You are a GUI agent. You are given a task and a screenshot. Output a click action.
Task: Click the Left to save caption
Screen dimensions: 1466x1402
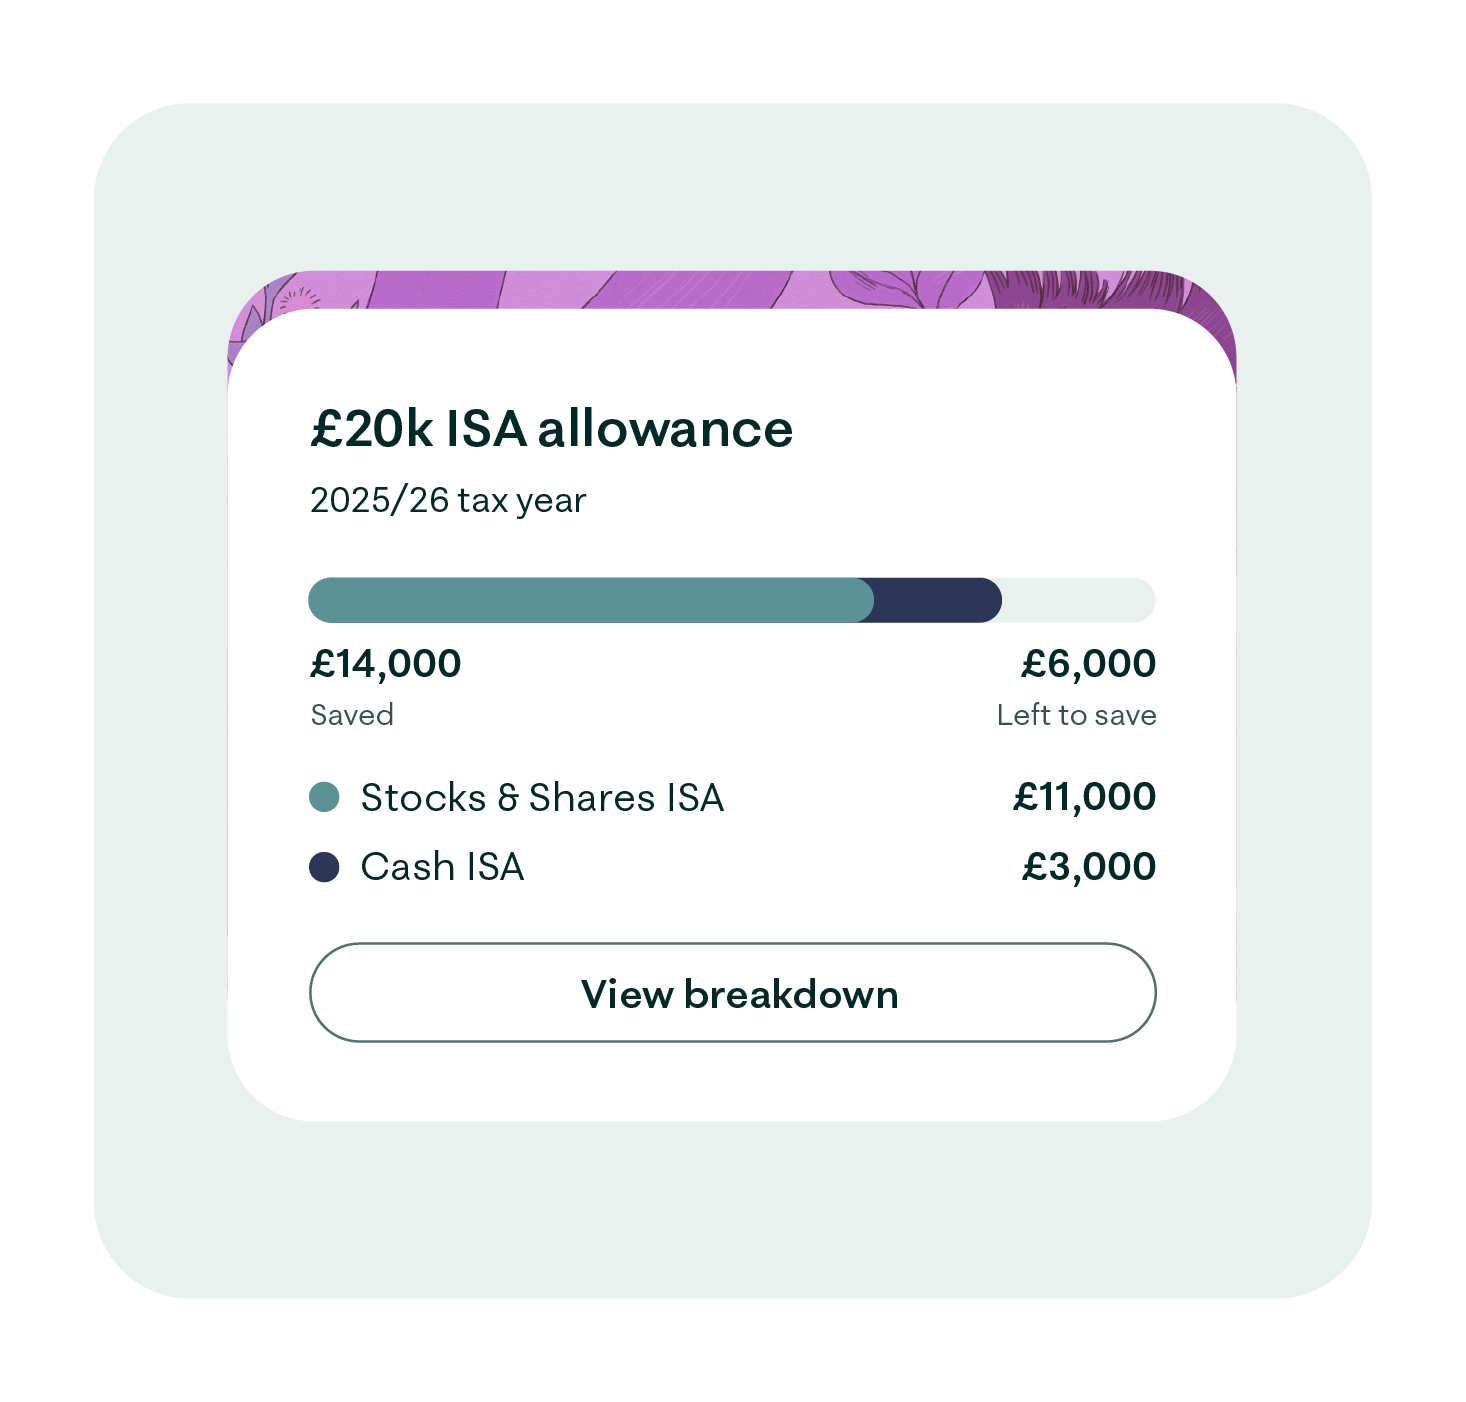tap(1076, 715)
